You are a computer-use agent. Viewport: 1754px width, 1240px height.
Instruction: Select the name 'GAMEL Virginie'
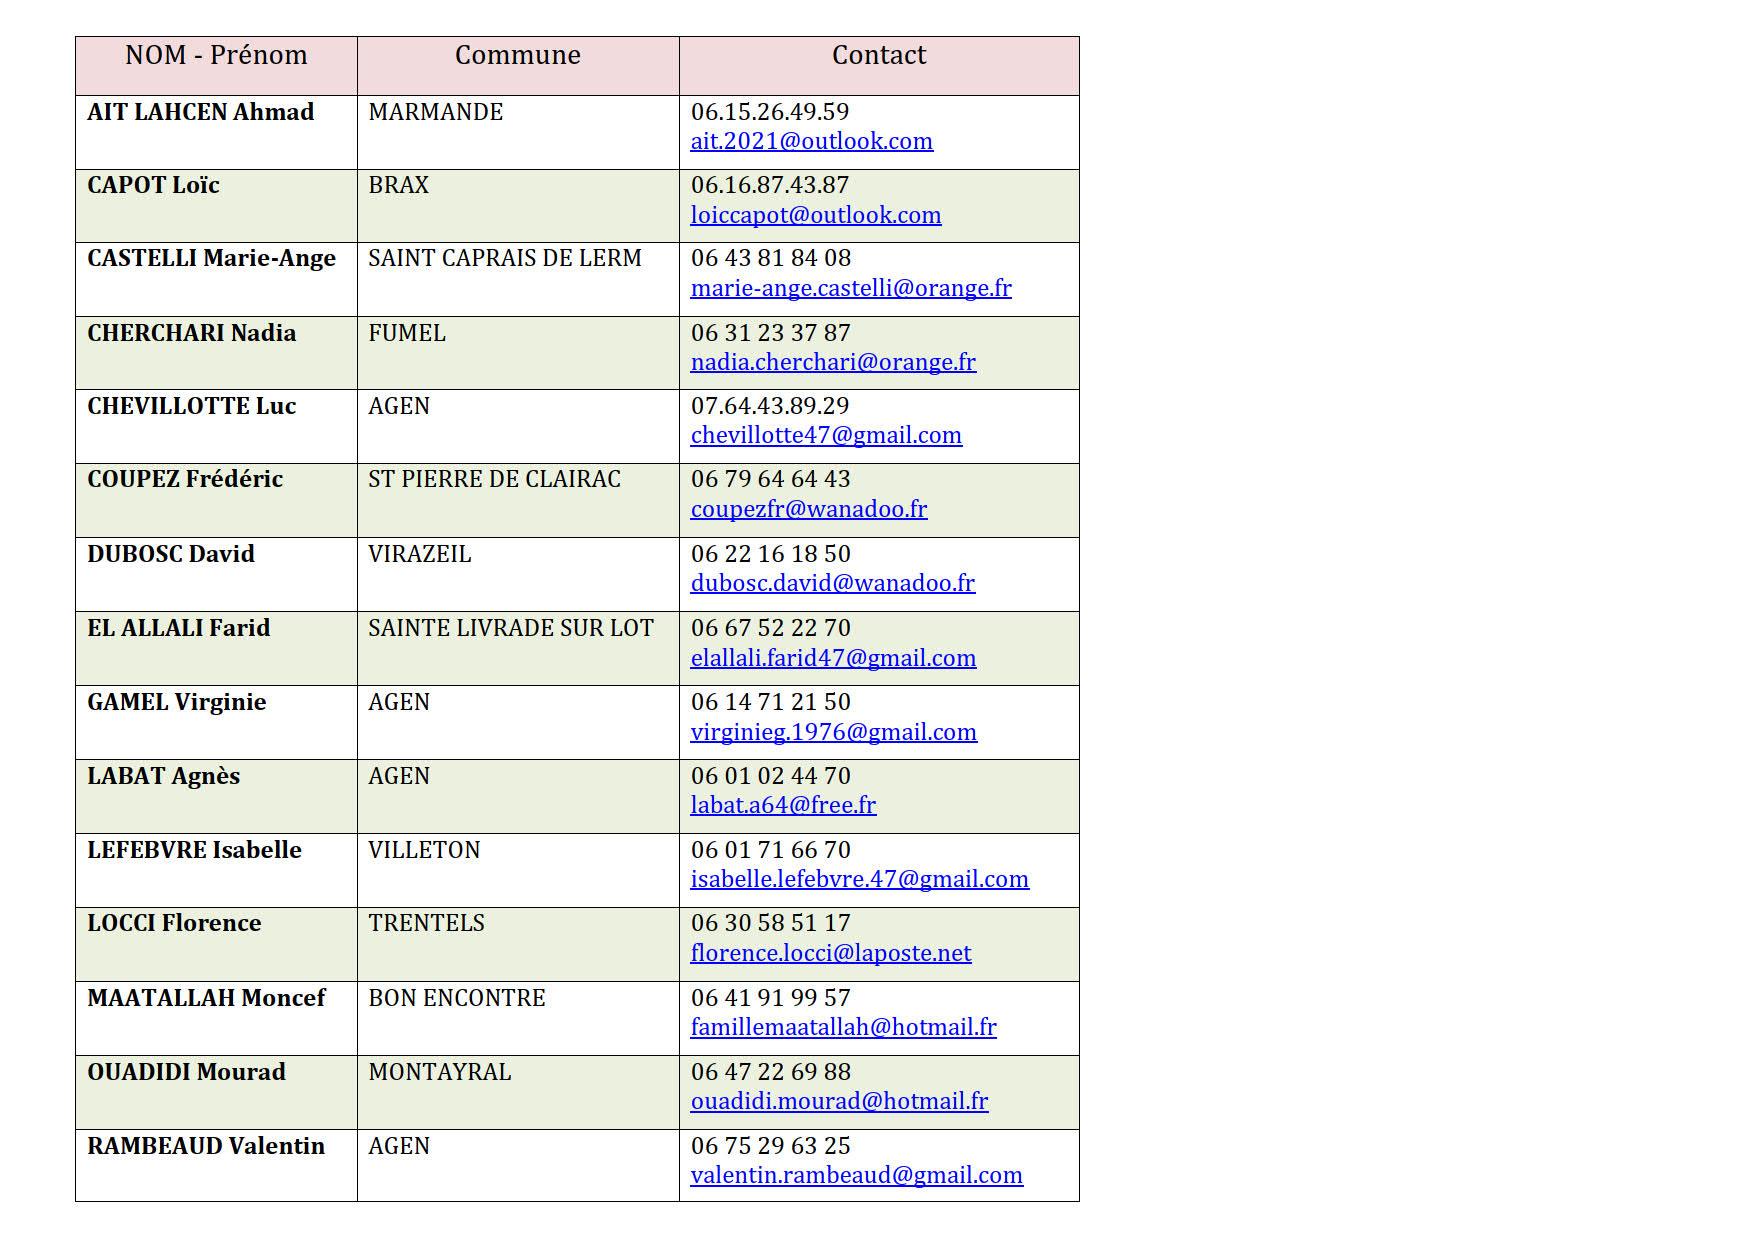coord(176,702)
